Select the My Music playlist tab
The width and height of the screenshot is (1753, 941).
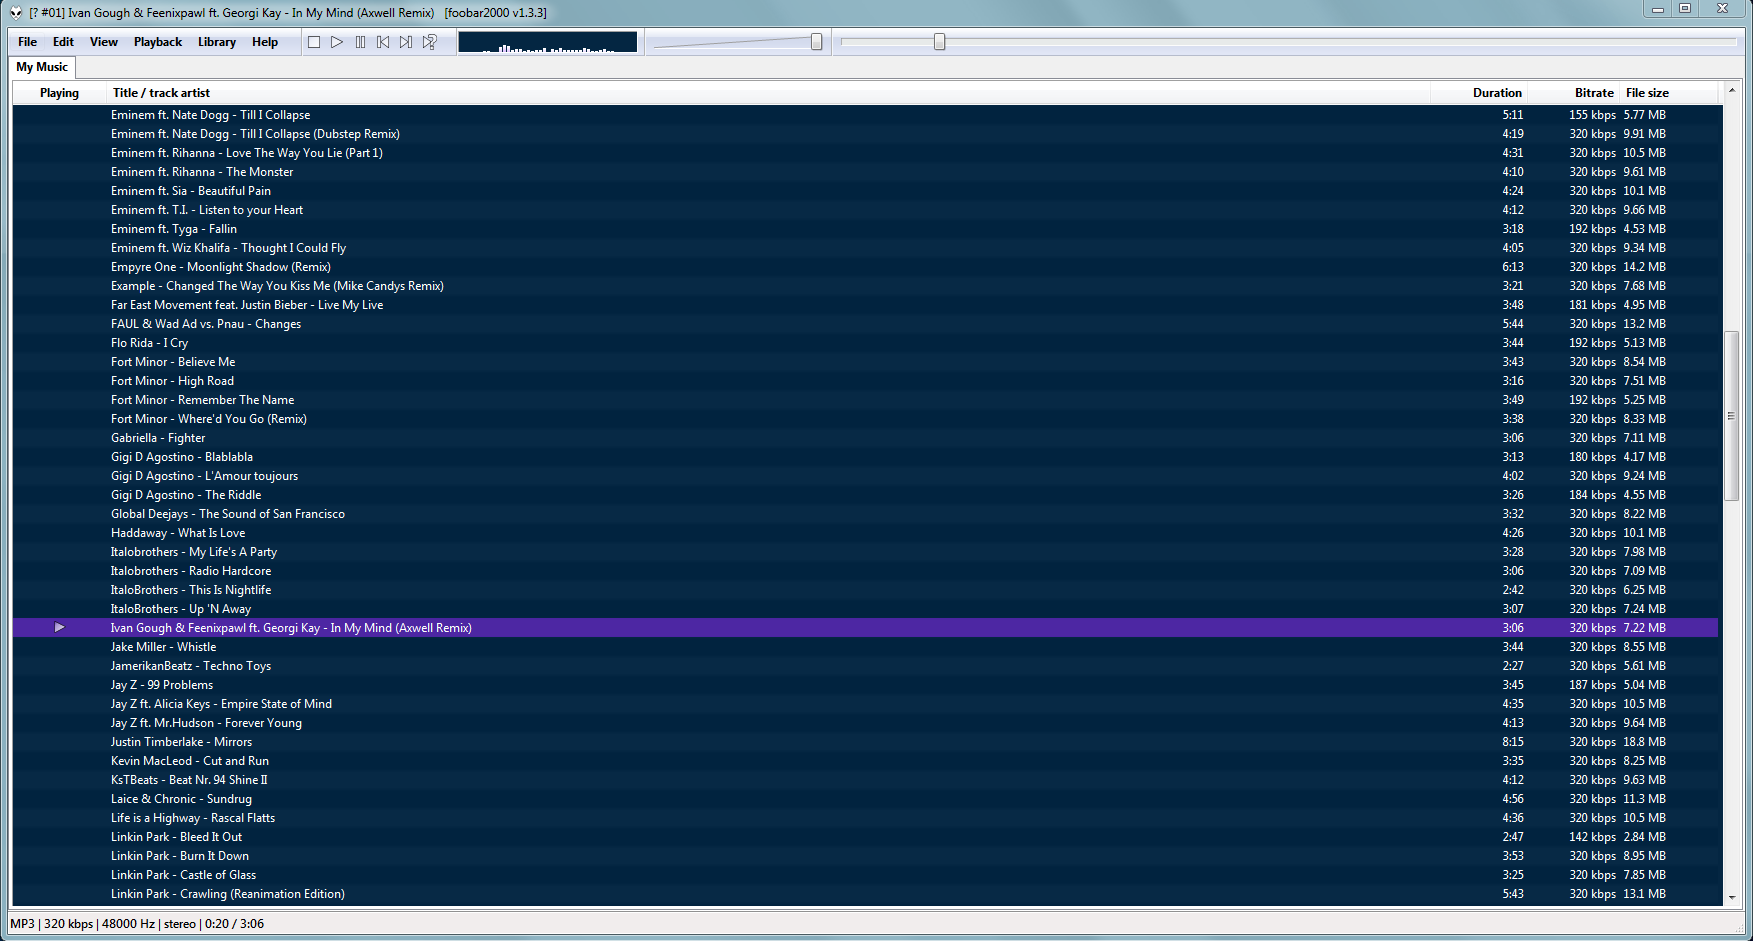coord(42,67)
